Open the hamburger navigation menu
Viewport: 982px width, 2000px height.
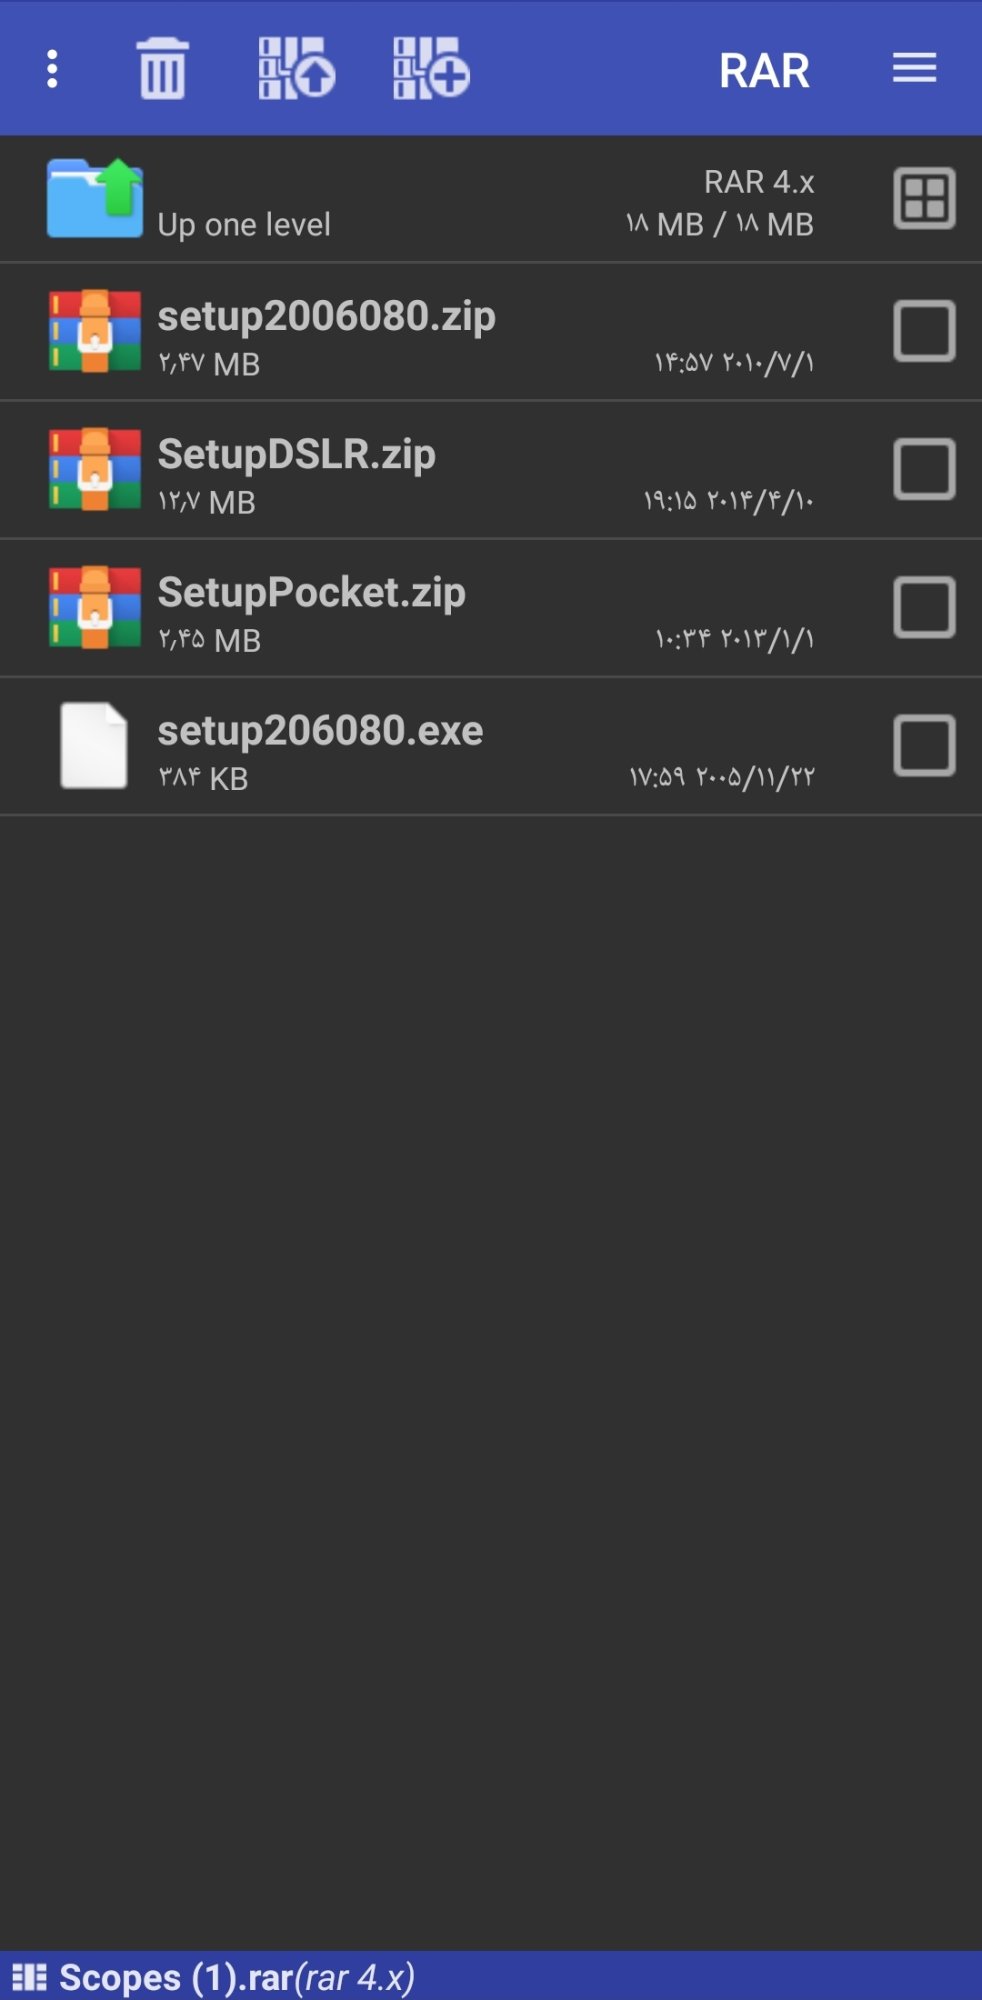click(914, 68)
